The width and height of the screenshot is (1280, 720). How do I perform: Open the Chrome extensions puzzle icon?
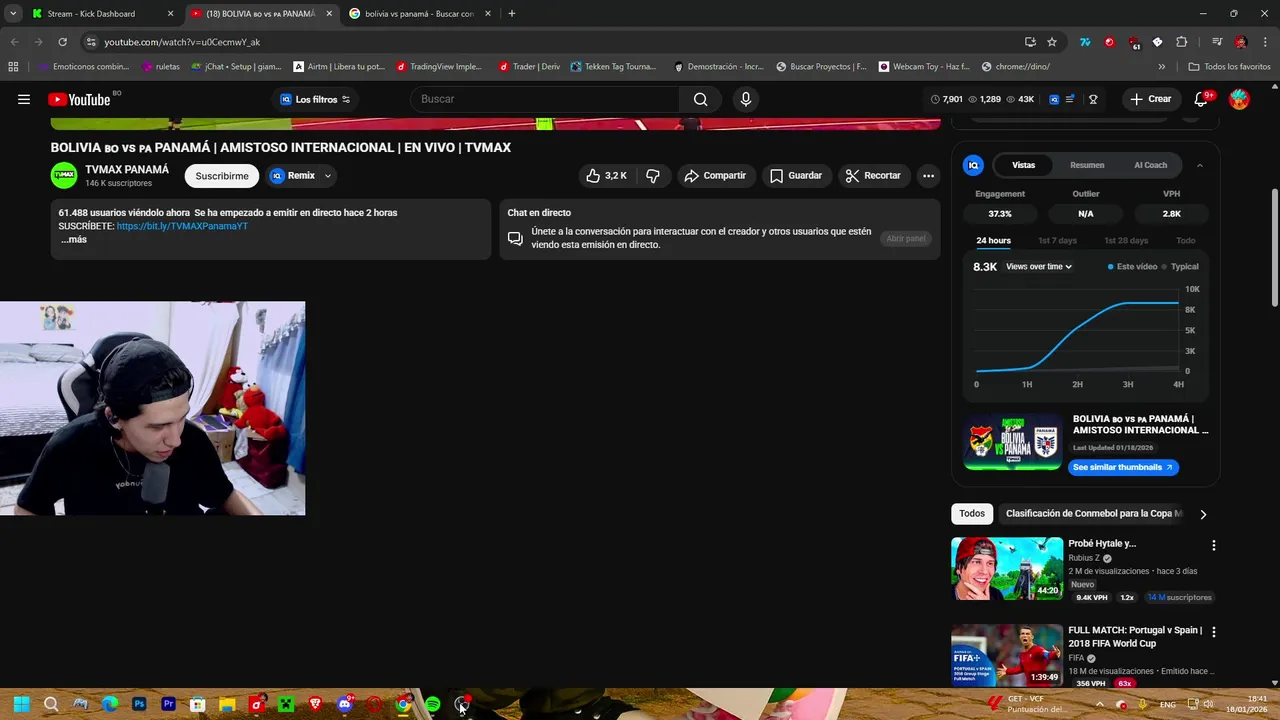[x=1182, y=42]
